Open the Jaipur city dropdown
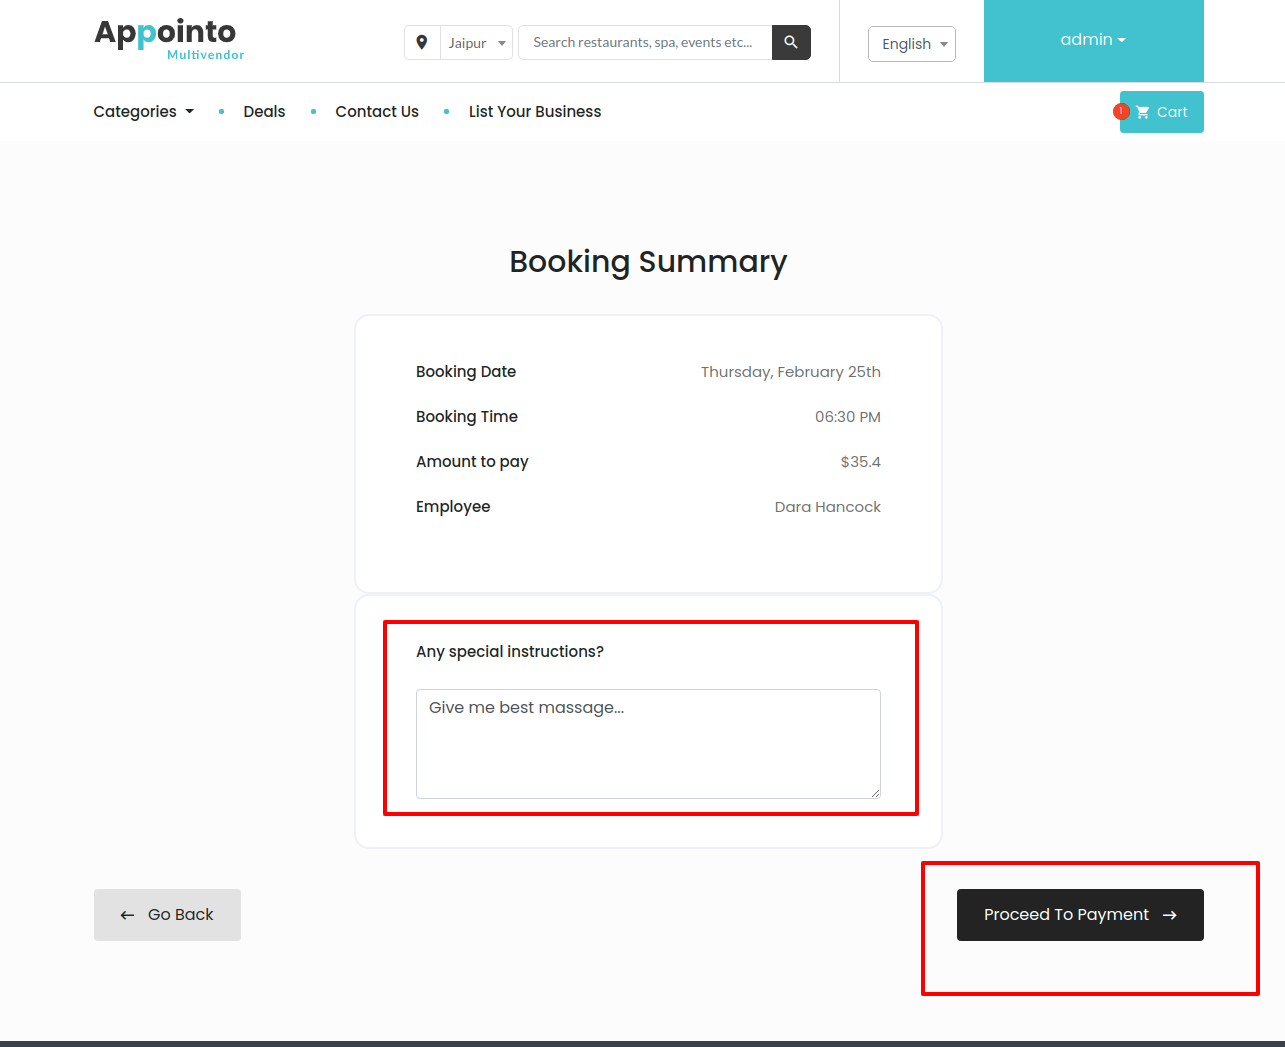This screenshot has height=1047, width=1285. click(477, 43)
